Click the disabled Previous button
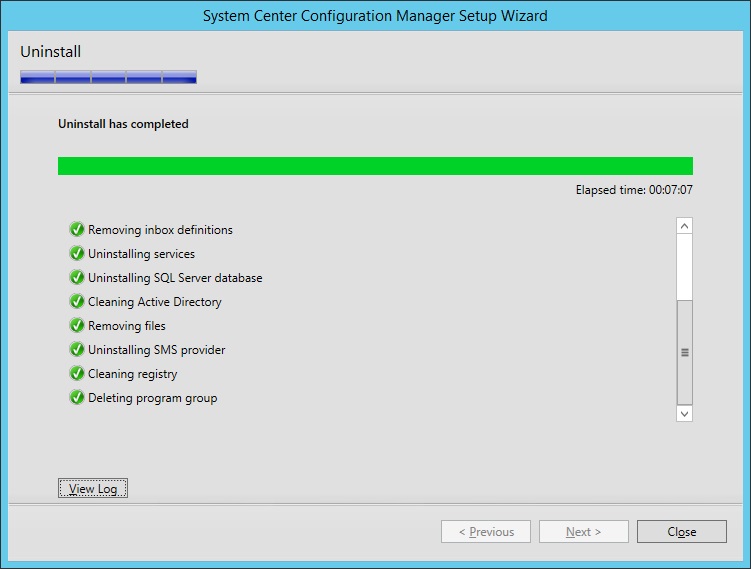 (x=486, y=532)
